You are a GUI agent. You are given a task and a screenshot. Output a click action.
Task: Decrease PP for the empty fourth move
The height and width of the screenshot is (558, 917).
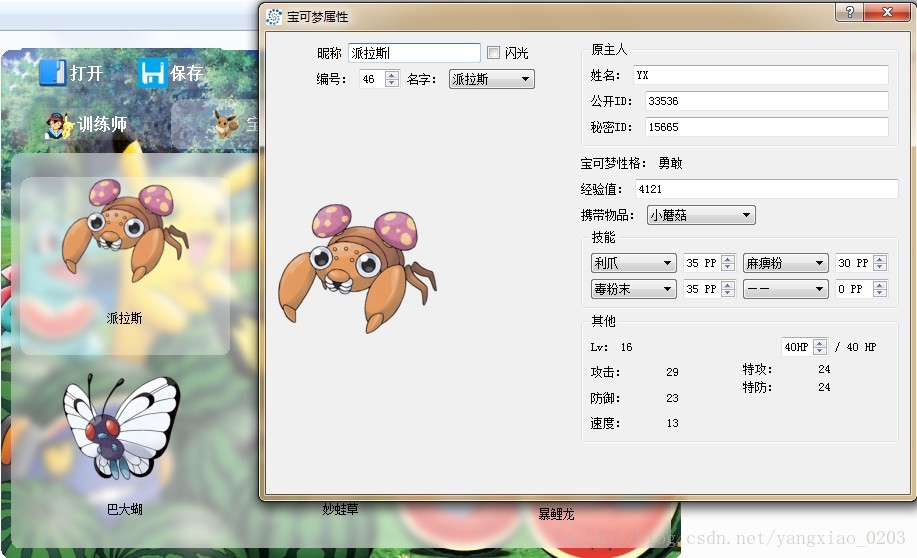coord(880,293)
